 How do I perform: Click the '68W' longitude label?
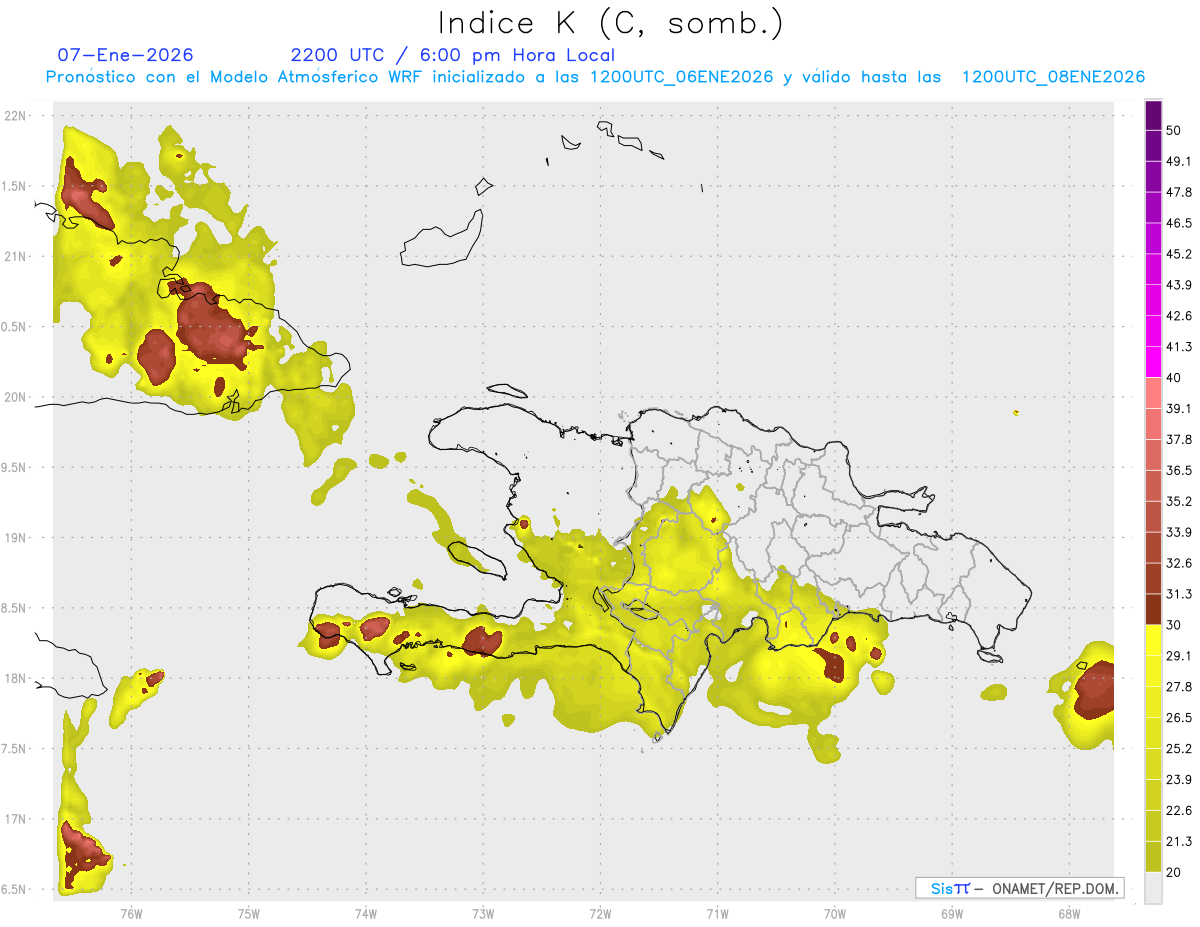1068,913
